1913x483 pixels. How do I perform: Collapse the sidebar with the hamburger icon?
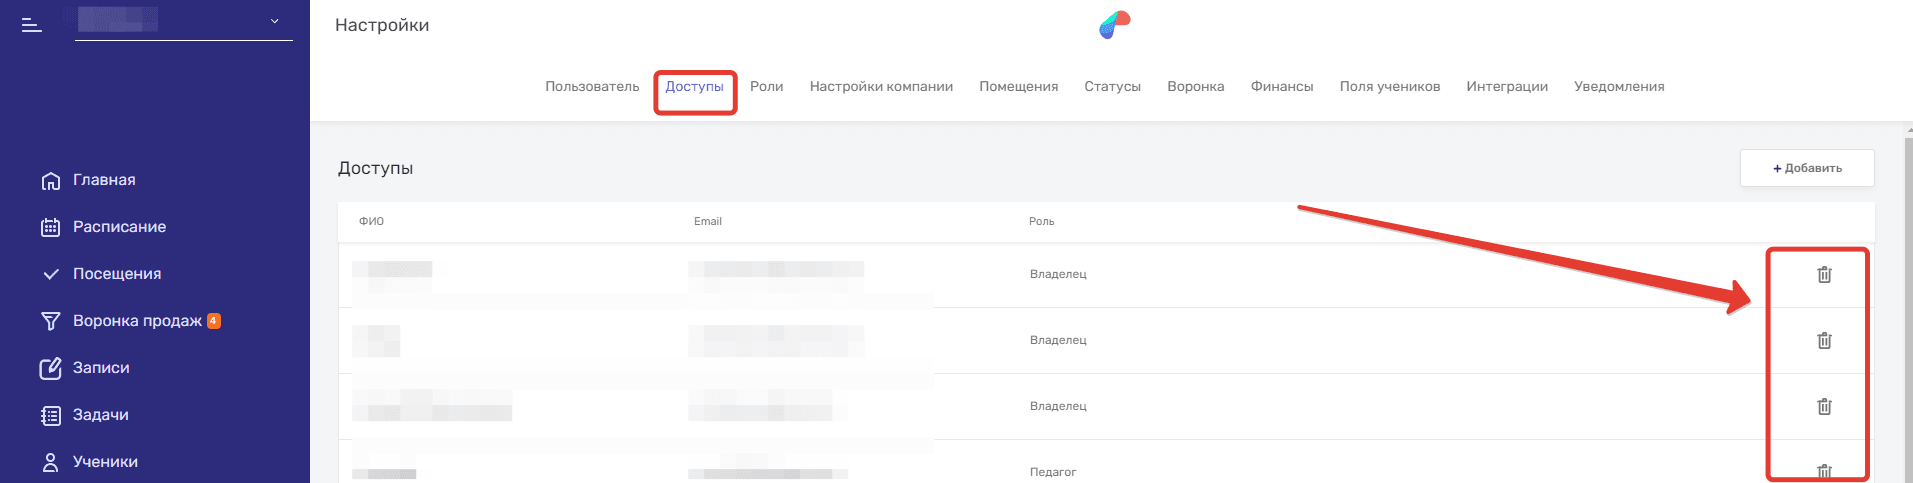click(x=32, y=25)
